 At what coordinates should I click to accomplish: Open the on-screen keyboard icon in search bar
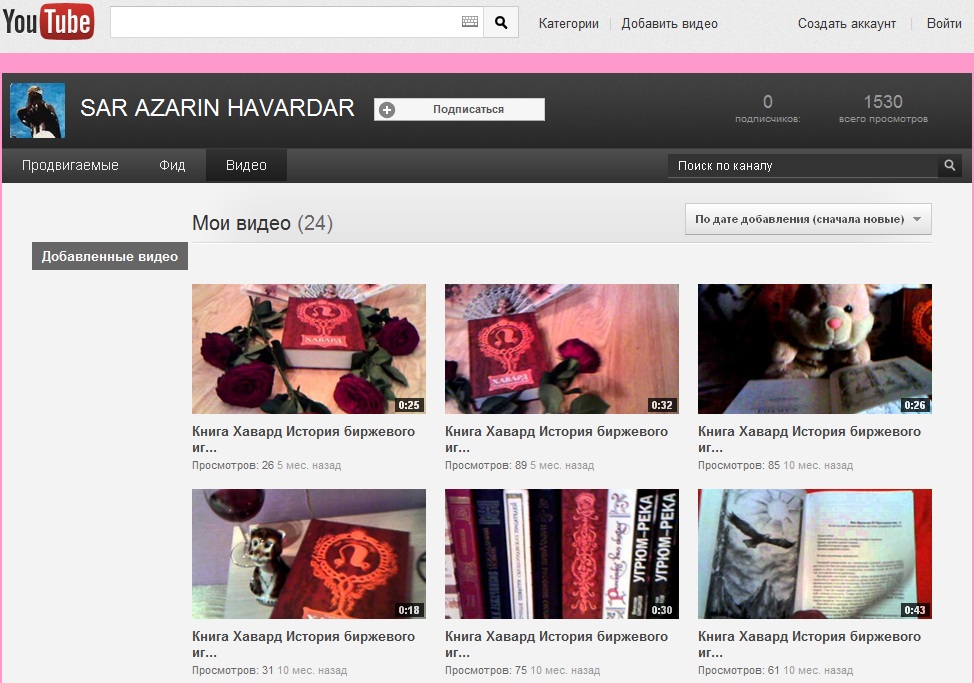click(469, 20)
